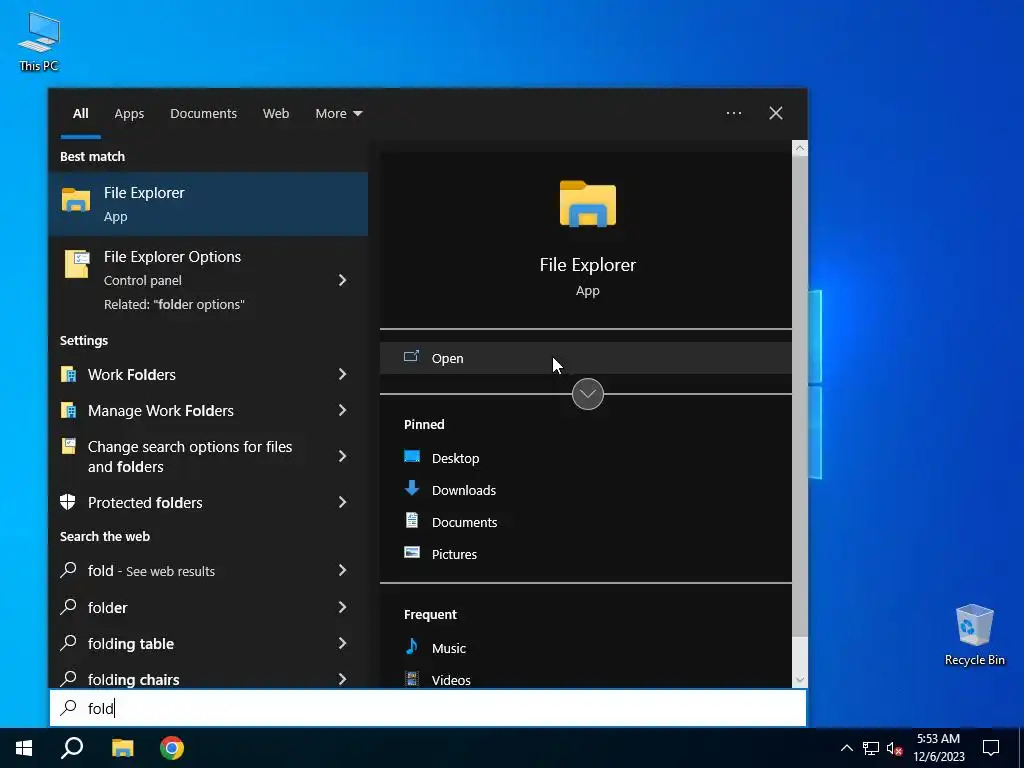Image resolution: width=1024 pixels, height=768 pixels.
Task: Click the muted volume tray icon
Action: pos(894,748)
